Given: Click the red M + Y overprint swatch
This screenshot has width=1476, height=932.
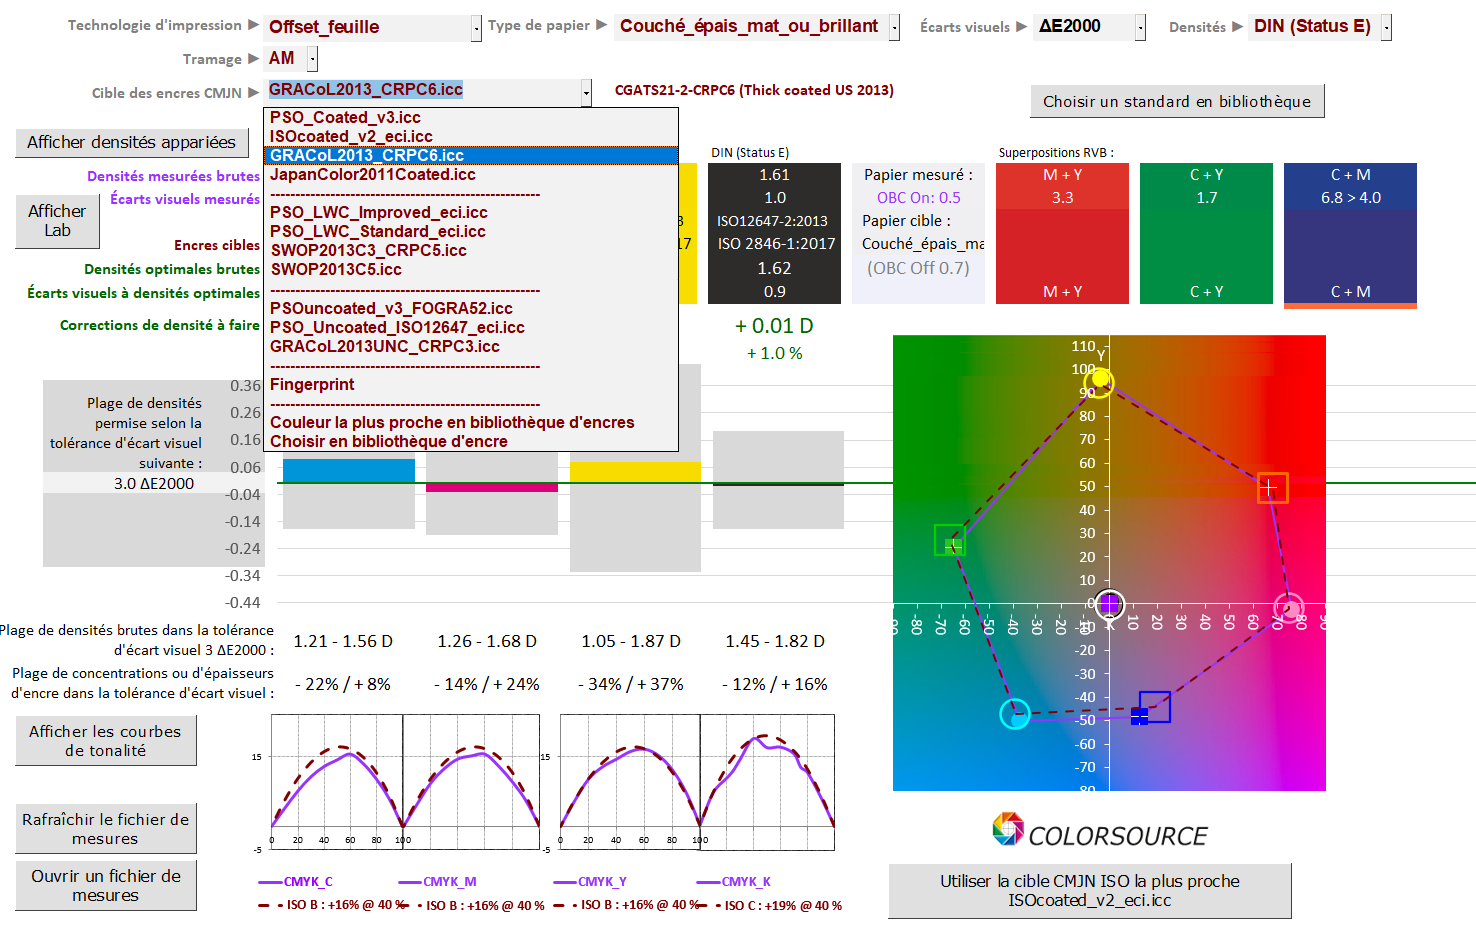Looking at the screenshot, I should point(1062,233).
